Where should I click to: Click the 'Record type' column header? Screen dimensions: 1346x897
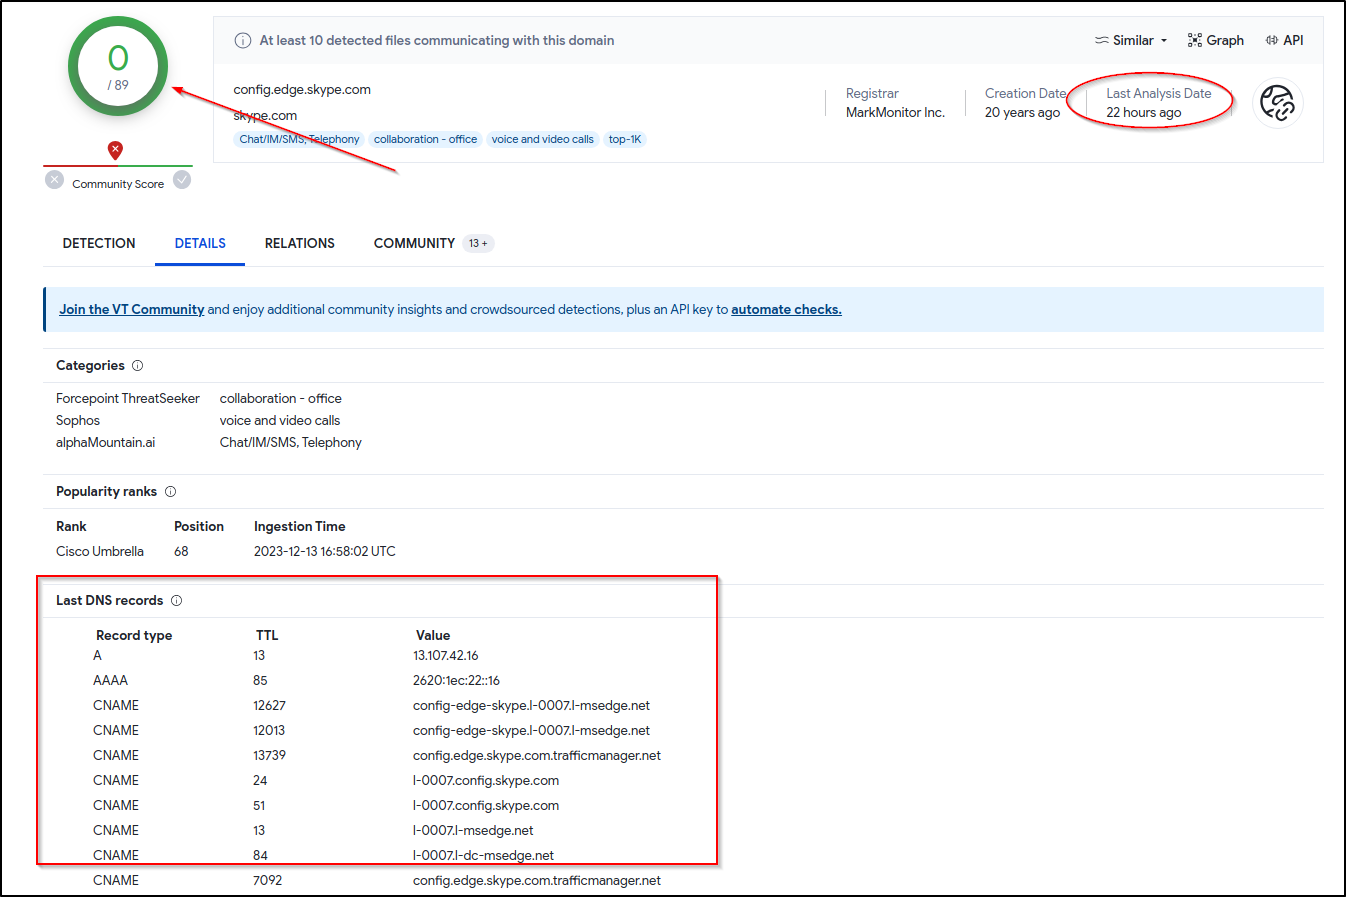[134, 636]
